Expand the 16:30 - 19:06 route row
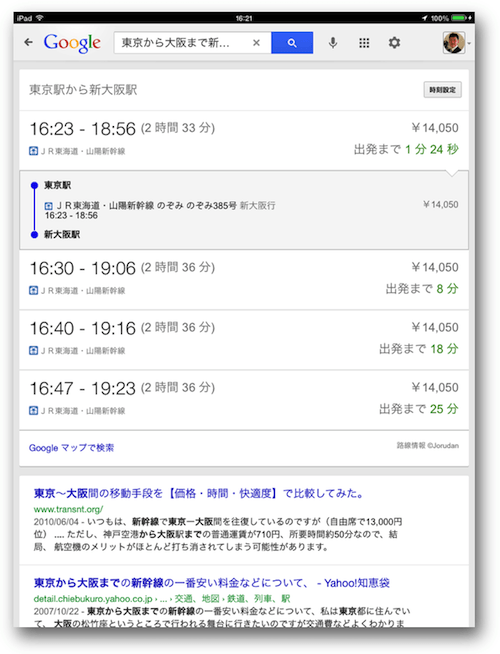The image size is (500, 654). pyautogui.click(x=244, y=279)
